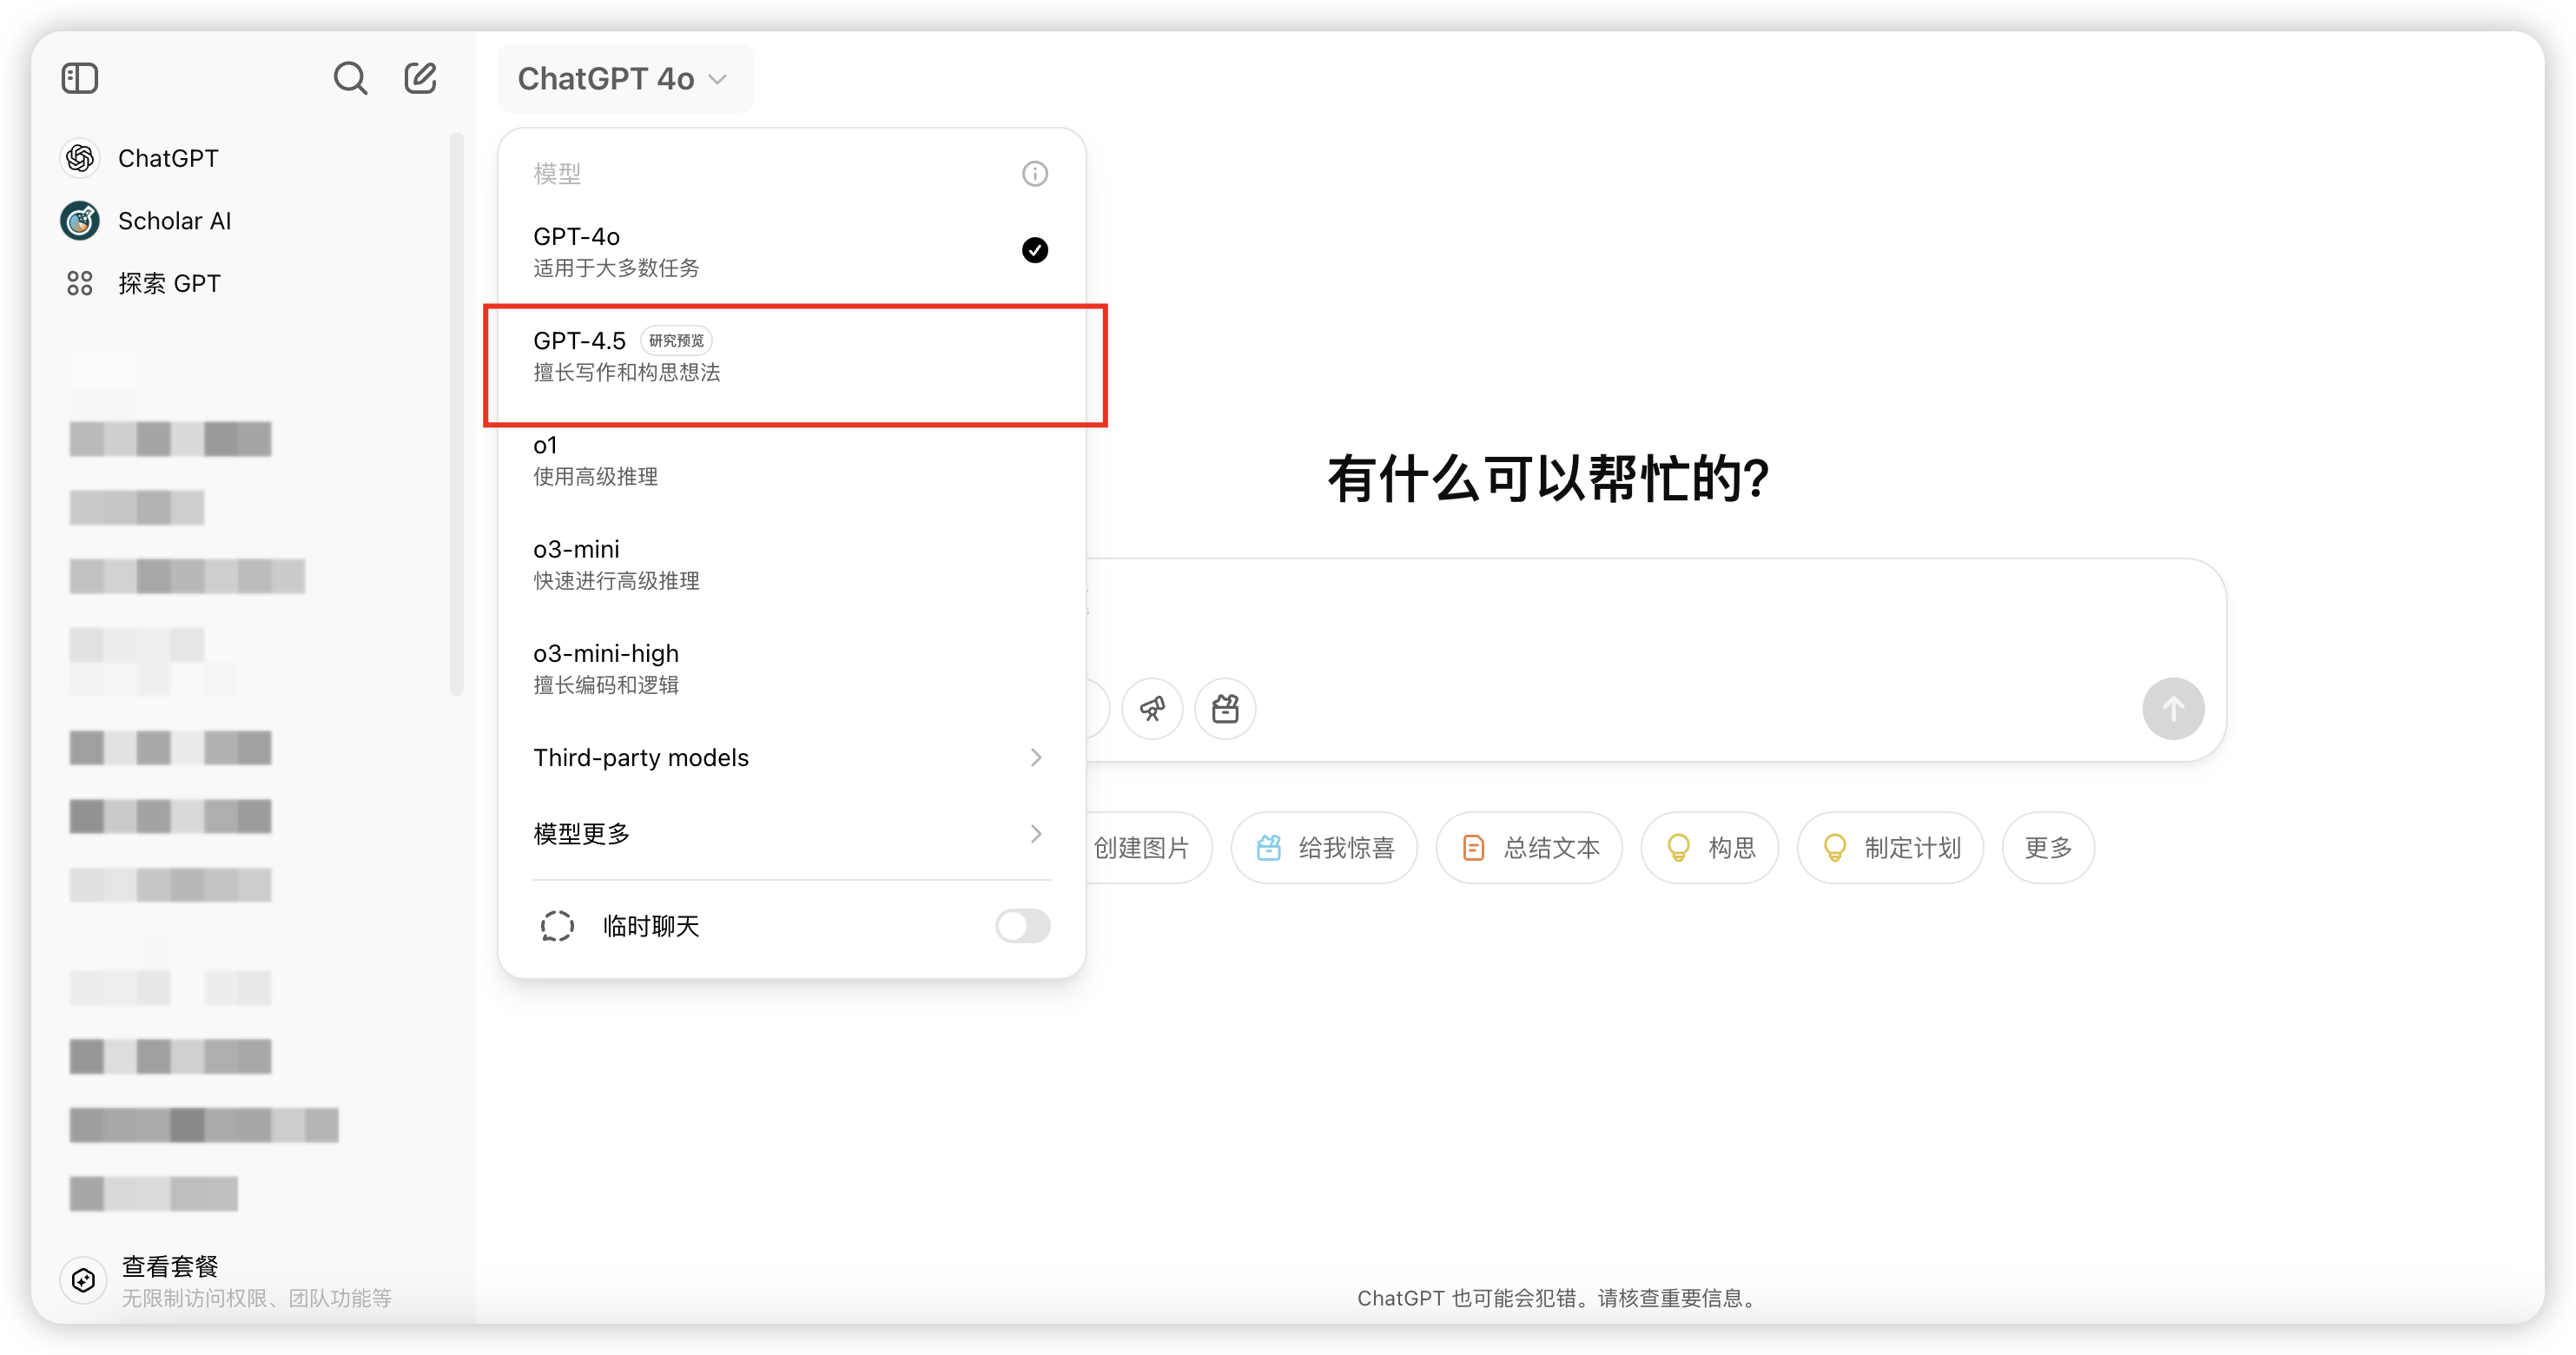The image size is (2576, 1355).
Task: Click the 创建图片 suggestion button
Action: tap(1148, 848)
